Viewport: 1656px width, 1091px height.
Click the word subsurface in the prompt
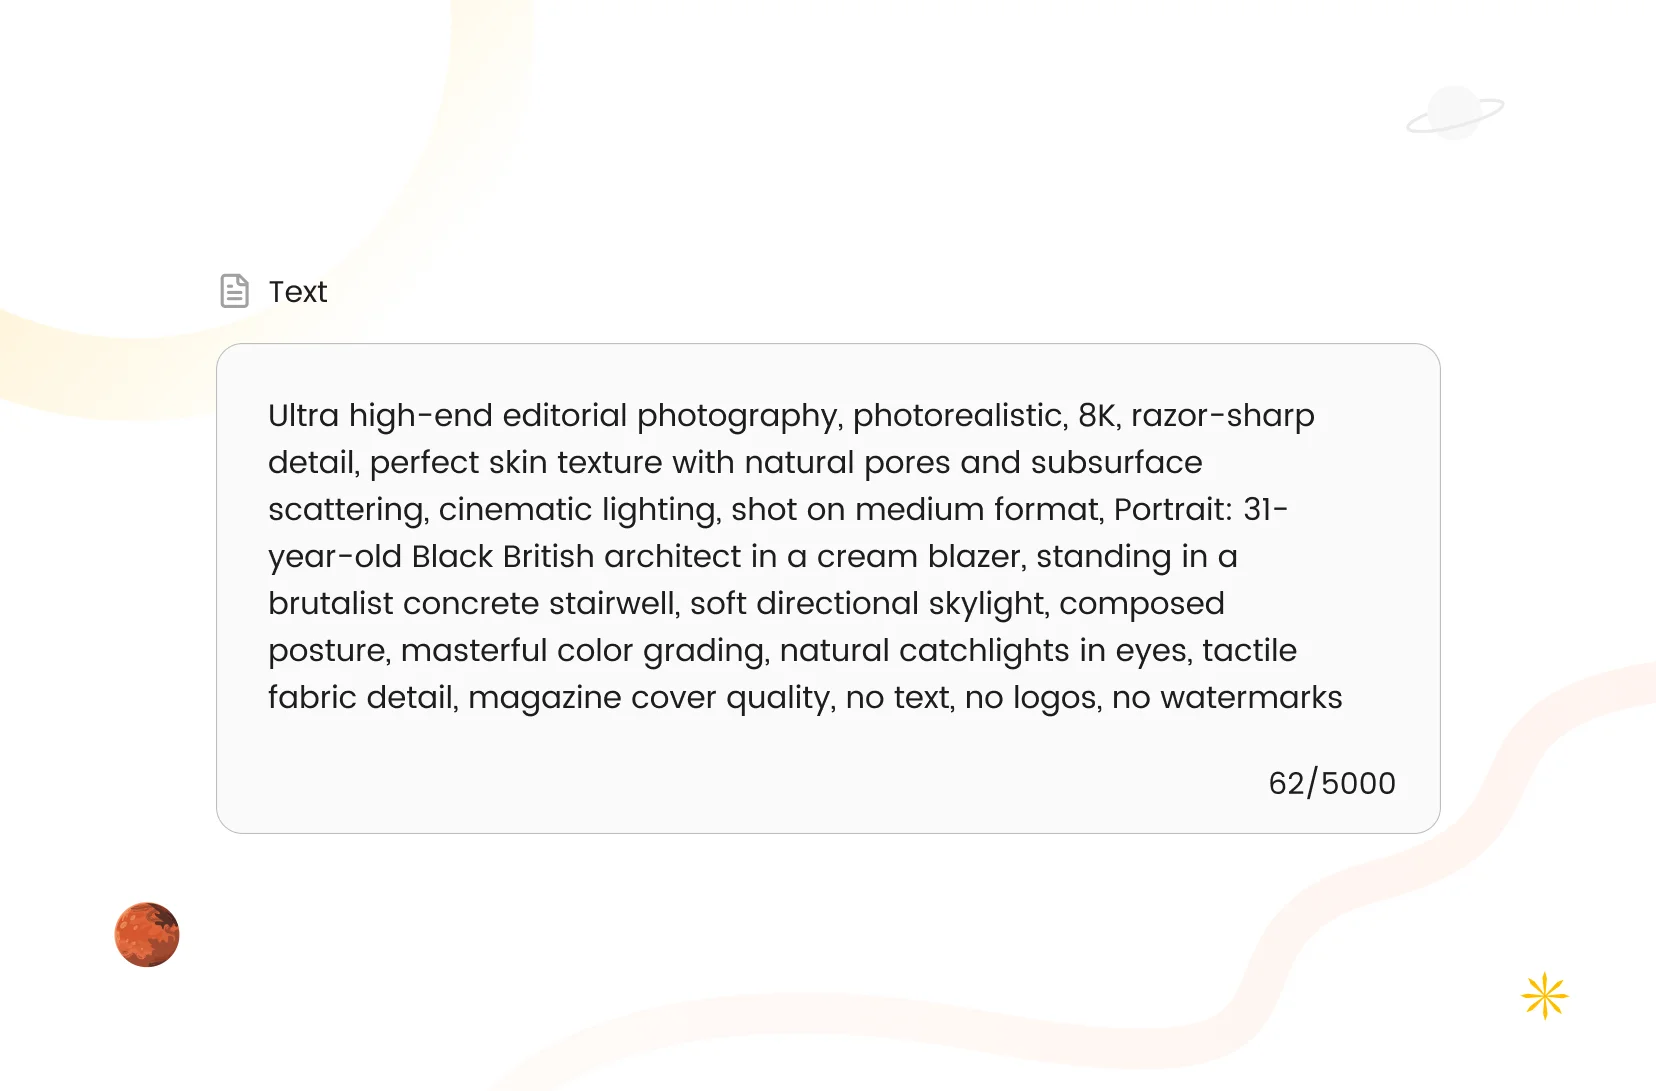tap(1116, 462)
